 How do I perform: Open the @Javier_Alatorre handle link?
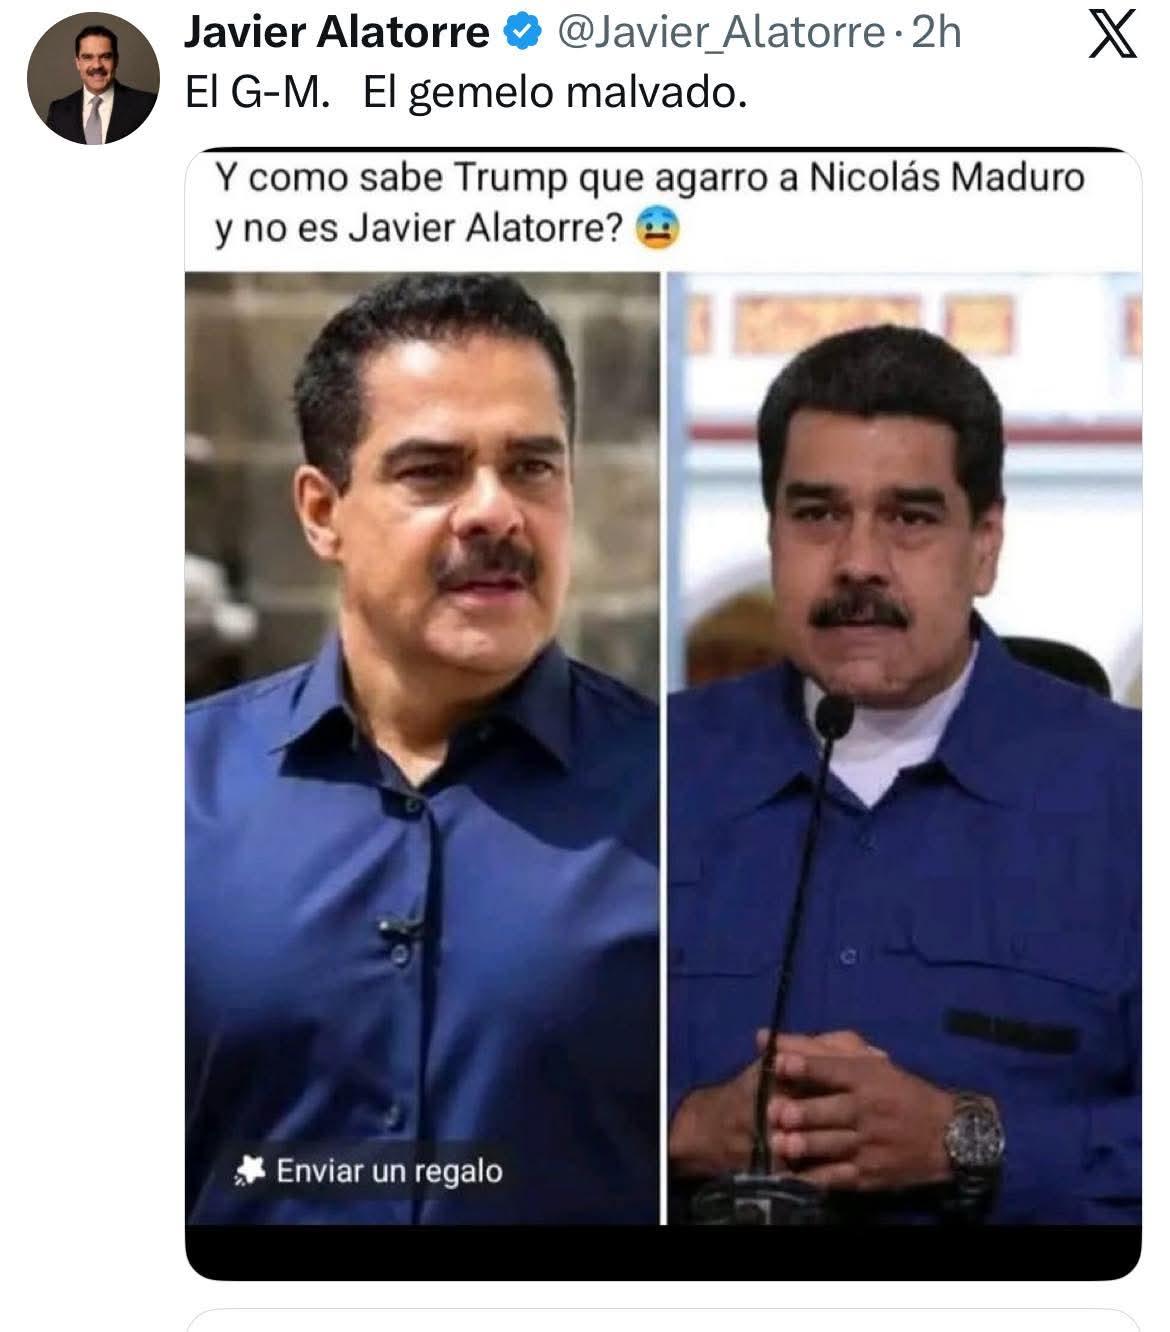click(x=719, y=33)
